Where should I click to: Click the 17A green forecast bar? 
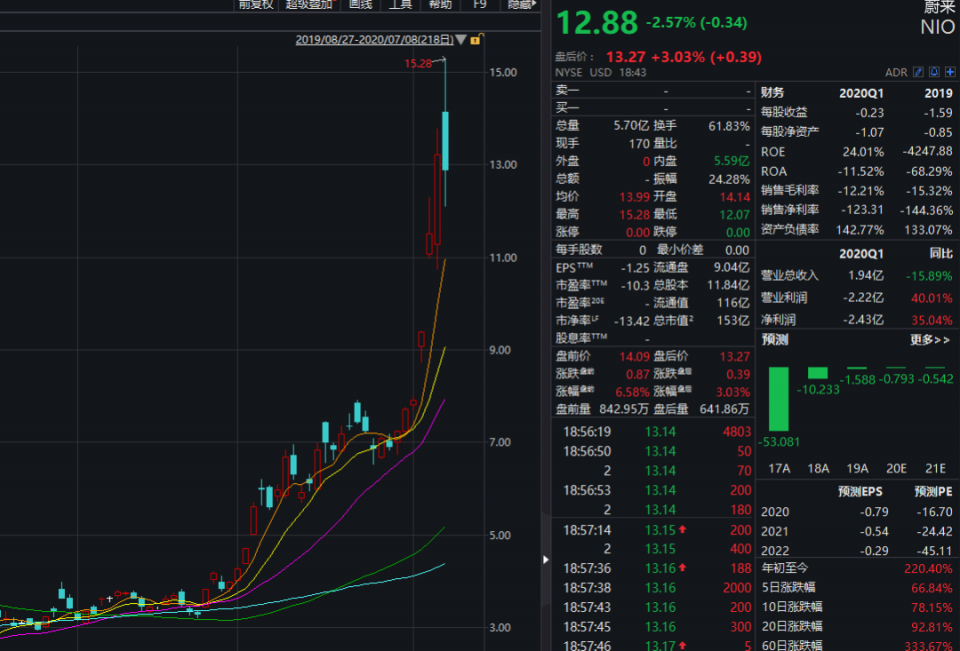pyautogui.click(x=778, y=398)
